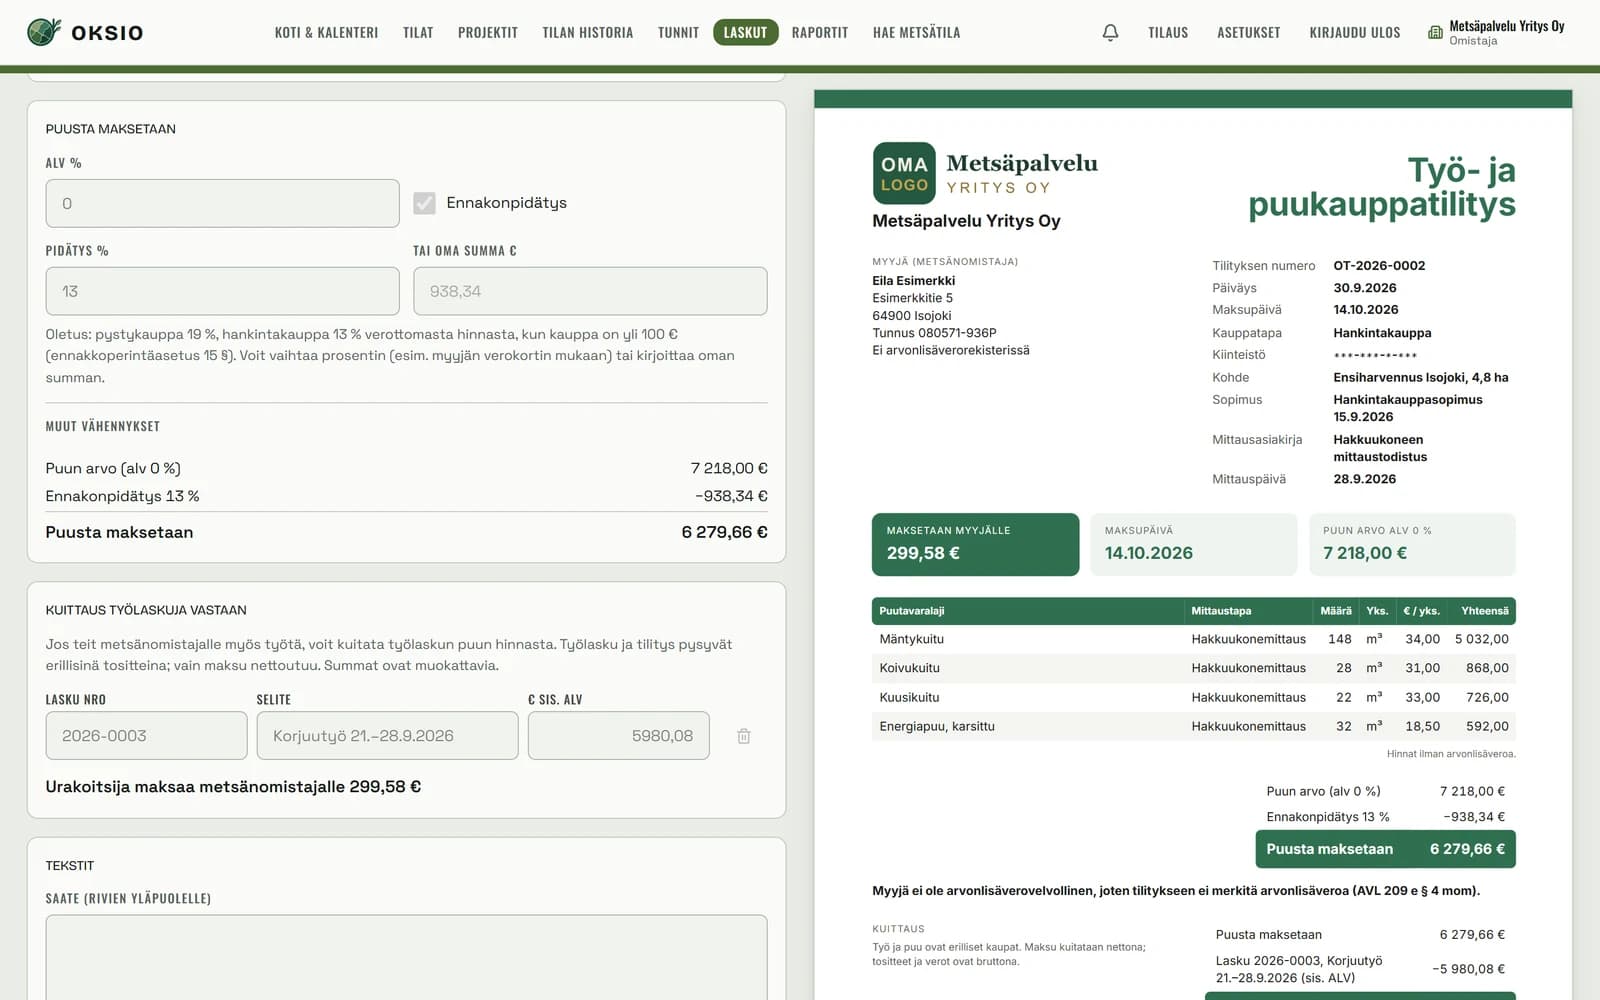Viewport: 1600px width, 1000px height.
Task: Click the Saate text area
Action: click(406, 957)
